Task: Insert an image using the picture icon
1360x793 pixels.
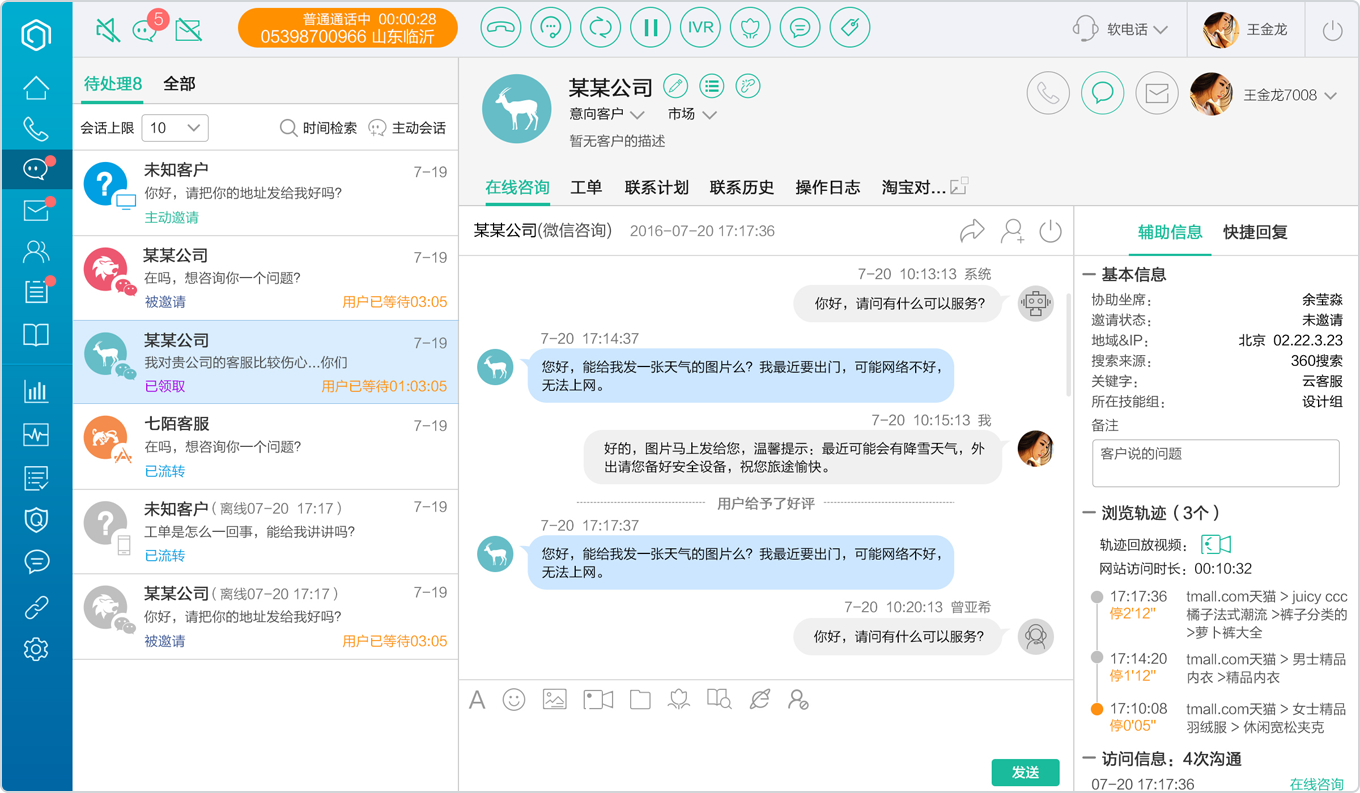Action: pos(555,699)
